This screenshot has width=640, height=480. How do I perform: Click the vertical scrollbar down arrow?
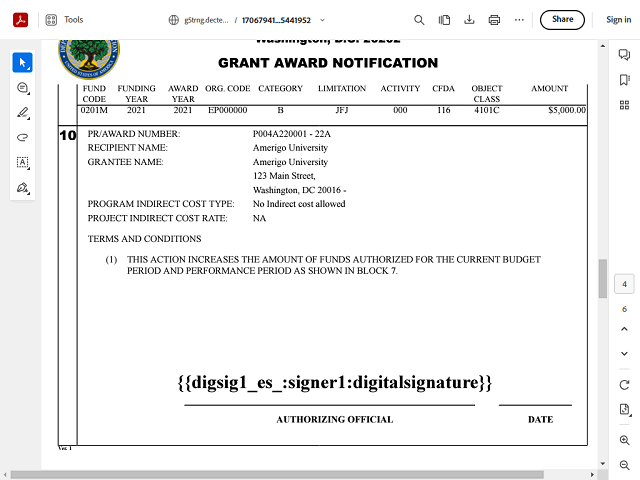tap(602, 464)
